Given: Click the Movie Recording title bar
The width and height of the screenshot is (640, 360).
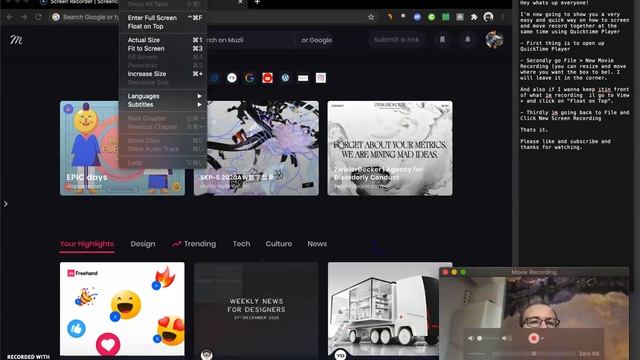Looking at the screenshot, I should pos(534,272).
